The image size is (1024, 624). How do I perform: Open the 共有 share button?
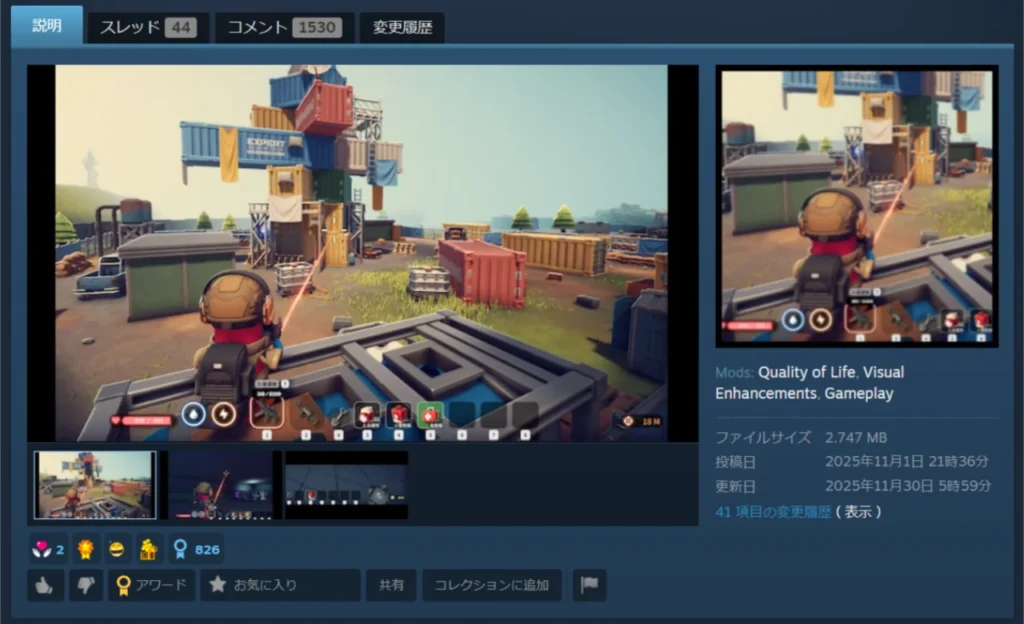pyautogui.click(x=391, y=586)
